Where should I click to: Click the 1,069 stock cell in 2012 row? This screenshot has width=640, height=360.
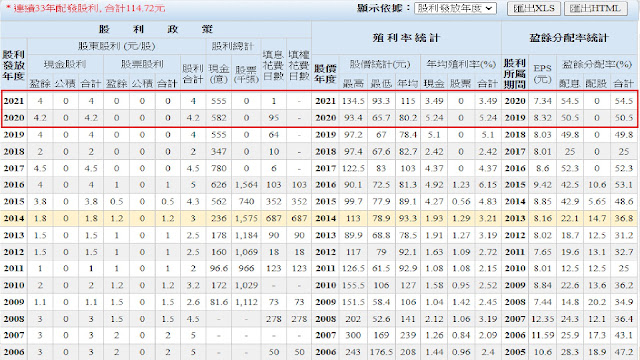pos(246,252)
